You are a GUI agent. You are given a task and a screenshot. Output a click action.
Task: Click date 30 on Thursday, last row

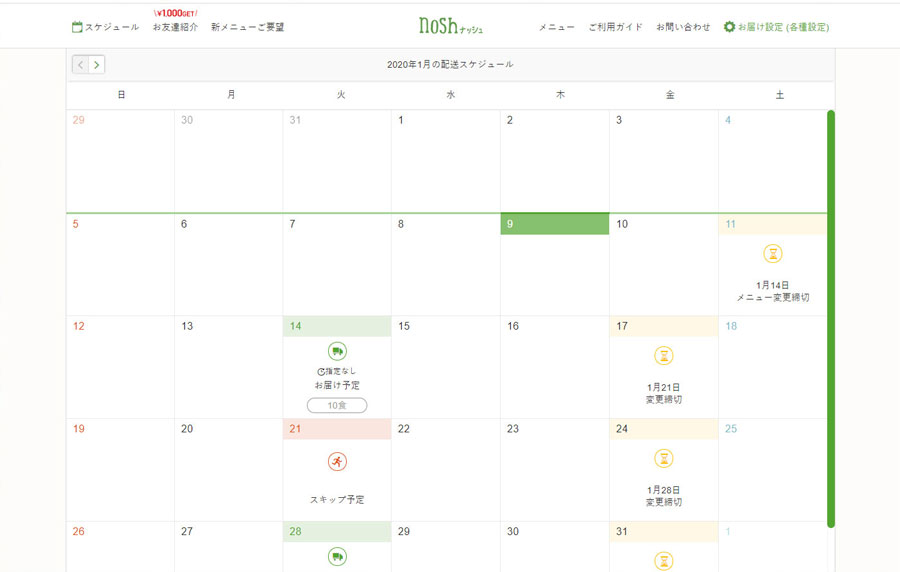pos(513,531)
